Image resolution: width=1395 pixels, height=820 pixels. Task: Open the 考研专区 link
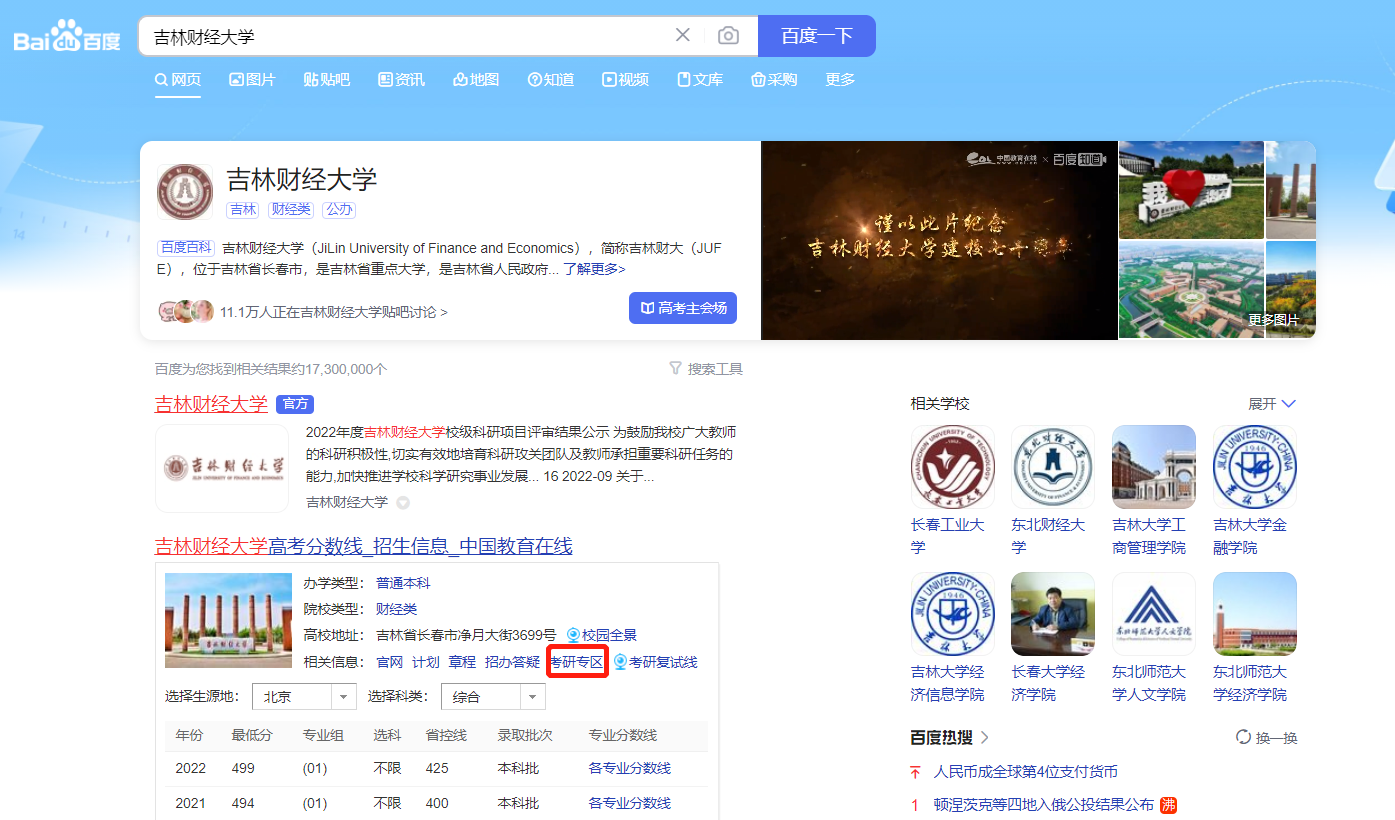(577, 662)
